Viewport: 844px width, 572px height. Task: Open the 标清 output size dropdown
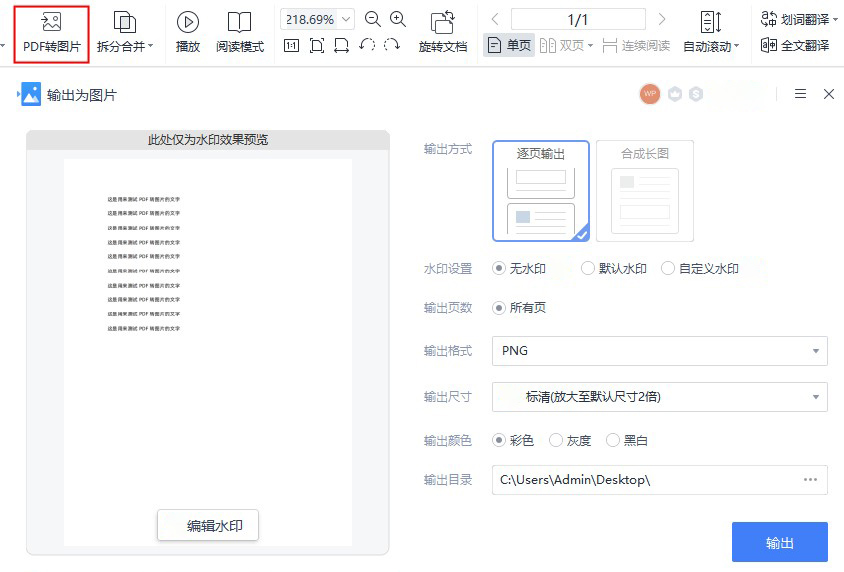(659, 397)
